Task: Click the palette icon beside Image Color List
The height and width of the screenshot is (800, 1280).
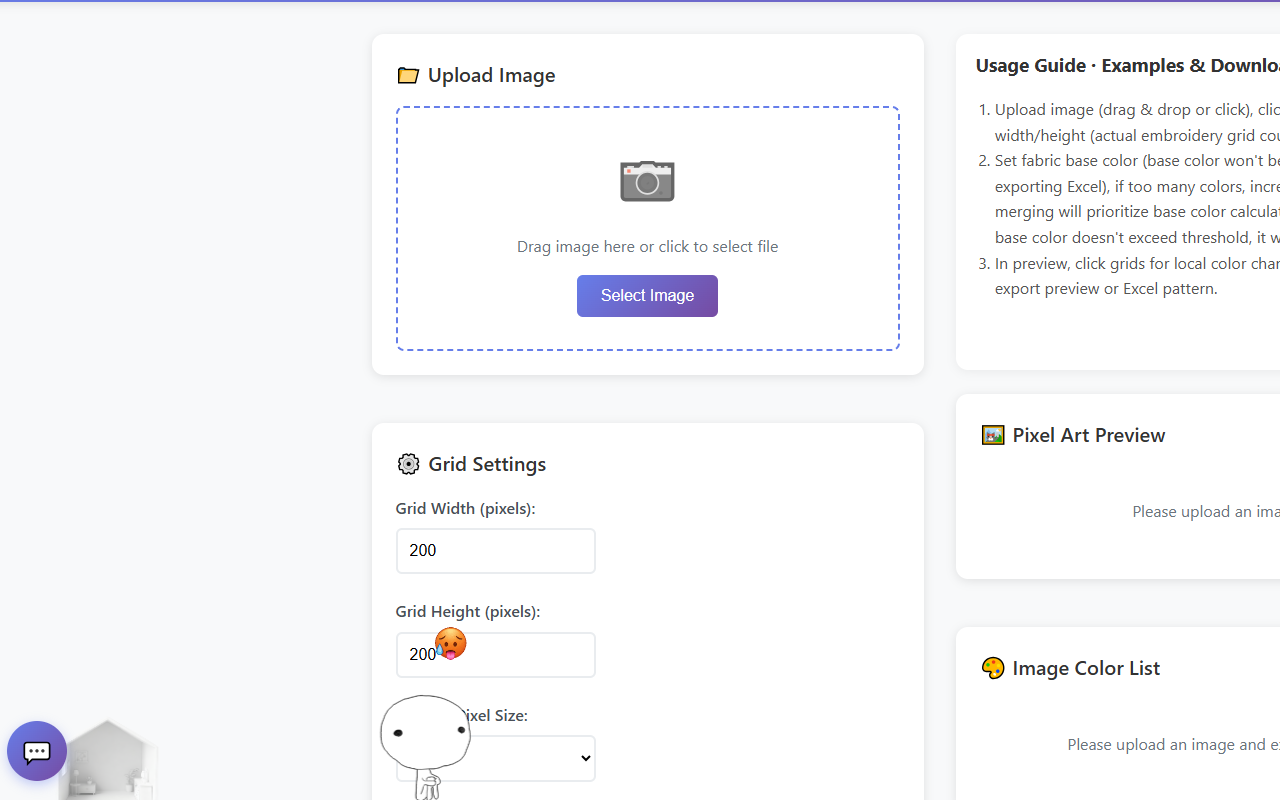Action: tap(993, 668)
